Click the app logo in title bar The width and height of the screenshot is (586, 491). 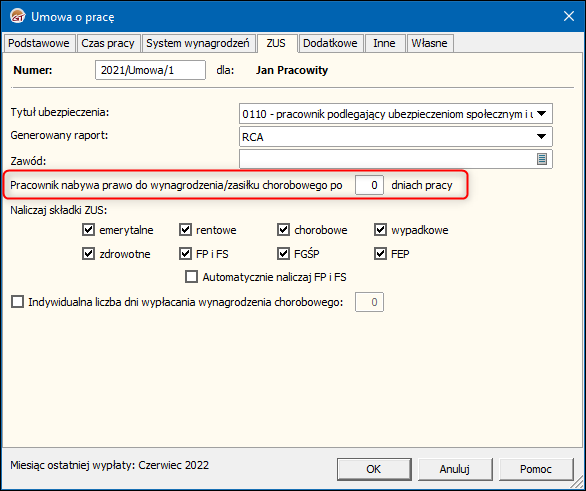point(18,16)
